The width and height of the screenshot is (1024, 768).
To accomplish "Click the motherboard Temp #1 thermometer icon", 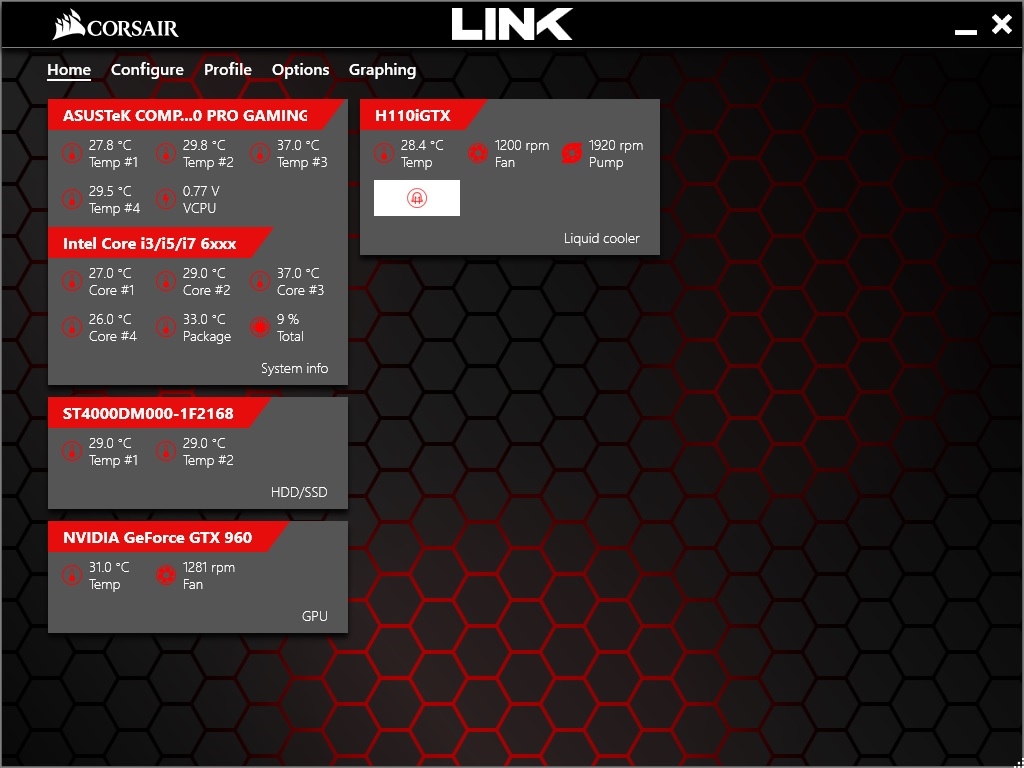I will (72, 154).
